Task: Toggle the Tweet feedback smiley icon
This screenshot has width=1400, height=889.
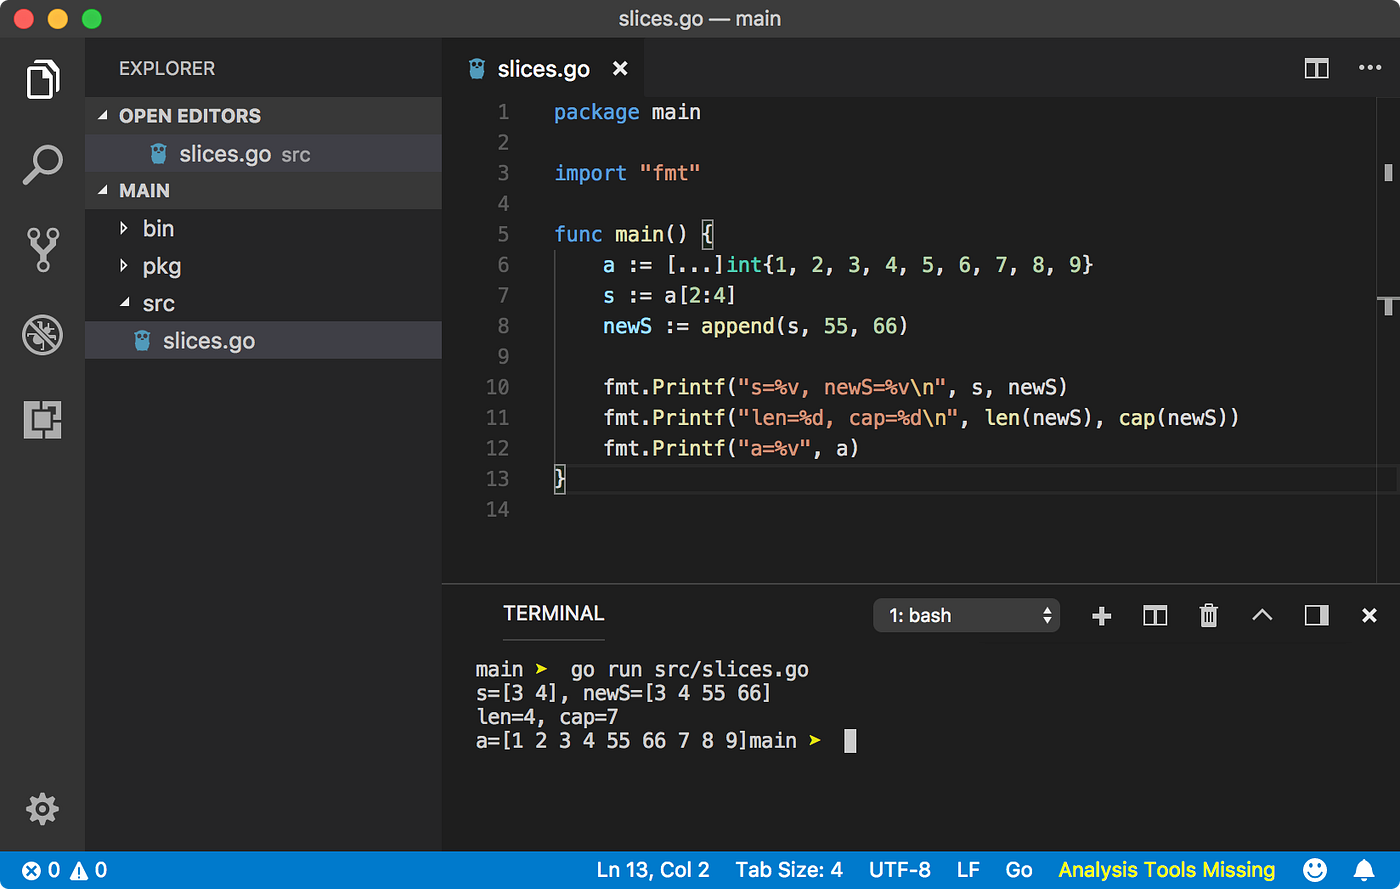Action: pyautogui.click(x=1316, y=869)
